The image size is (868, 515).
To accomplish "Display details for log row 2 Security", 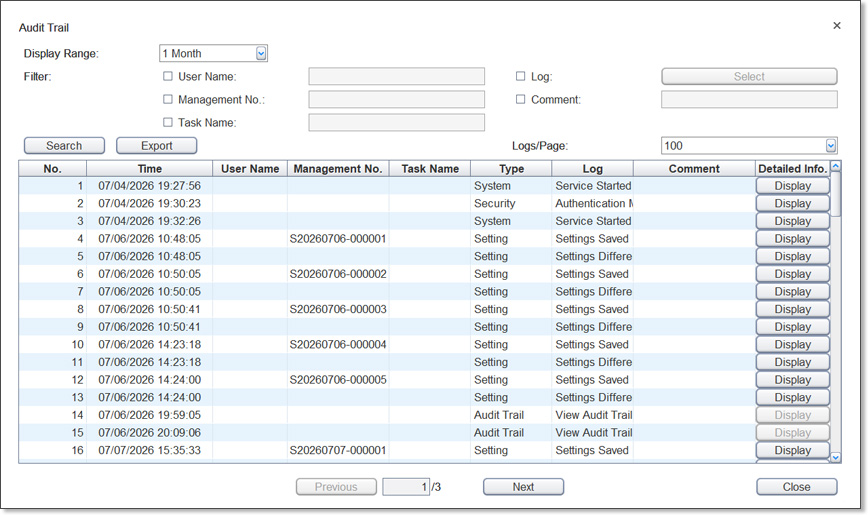I will 793,204.
